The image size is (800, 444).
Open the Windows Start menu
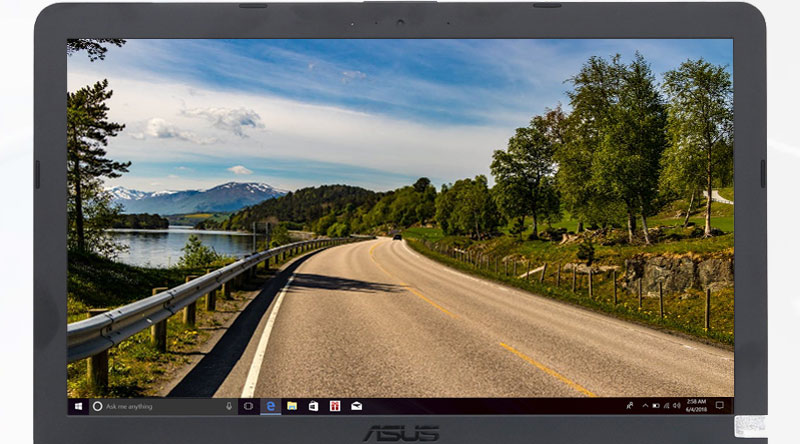pos(78,406)
